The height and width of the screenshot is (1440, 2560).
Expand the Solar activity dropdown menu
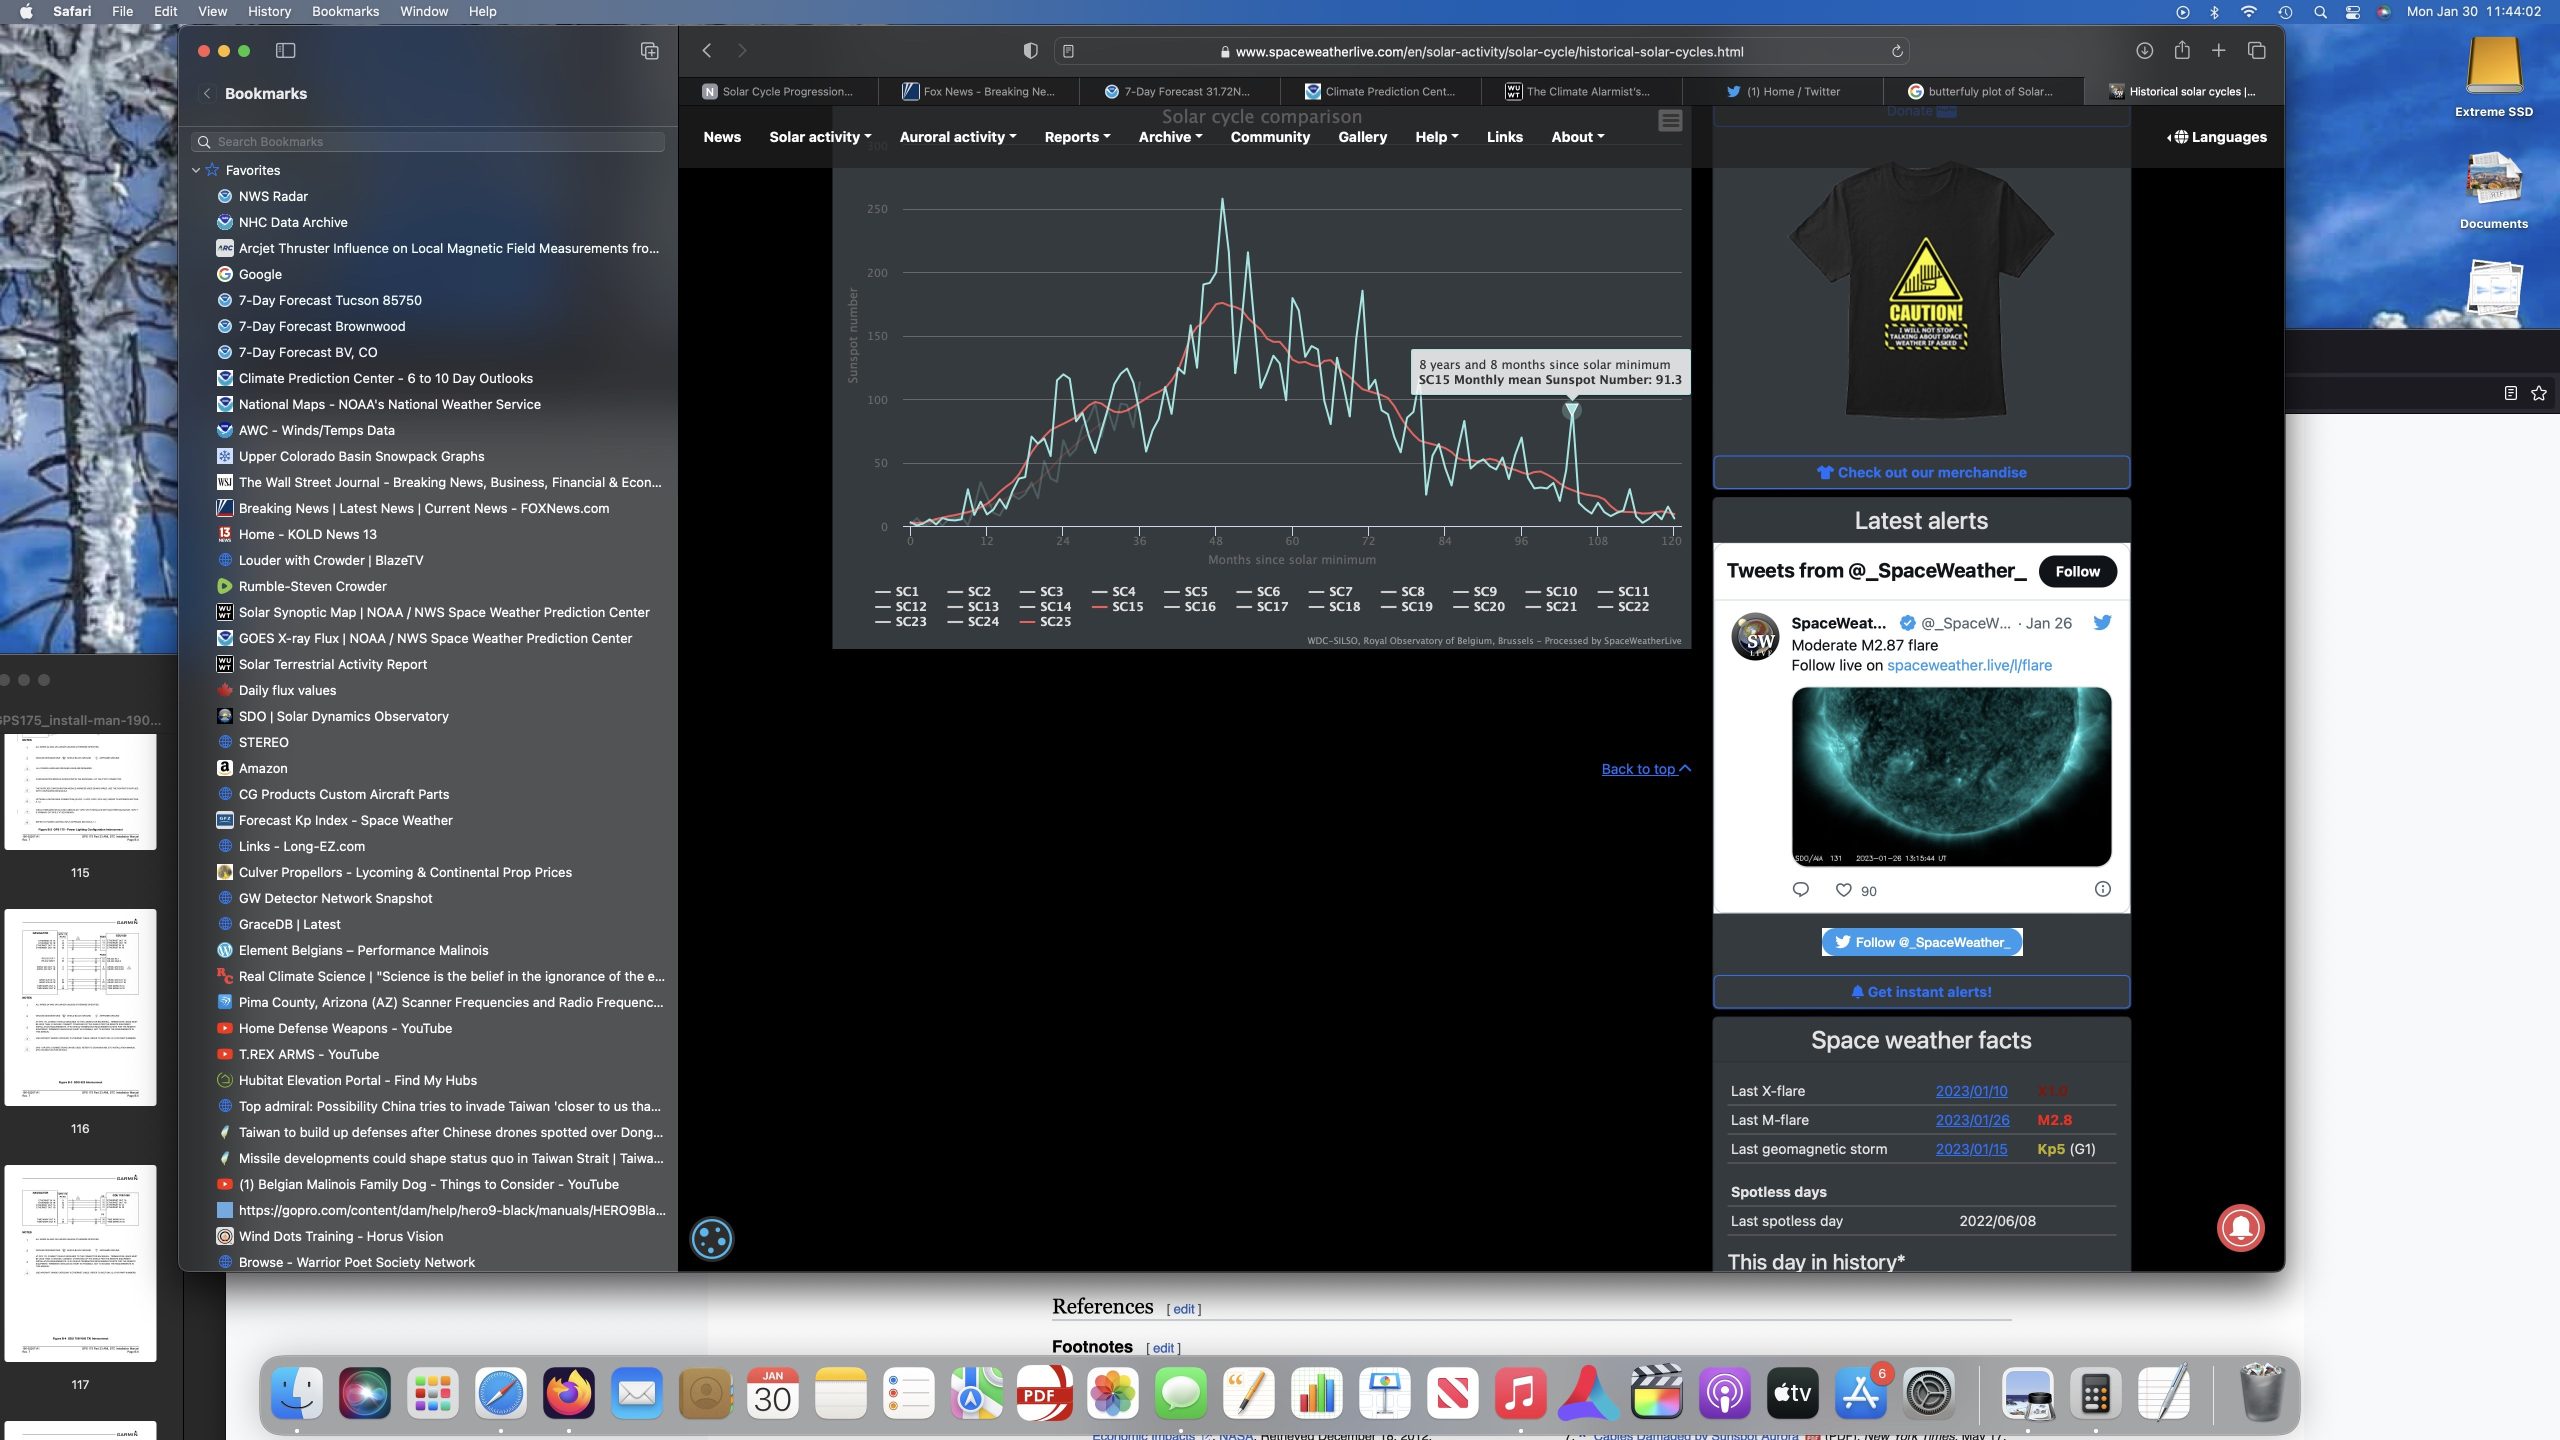pos(820,137)
